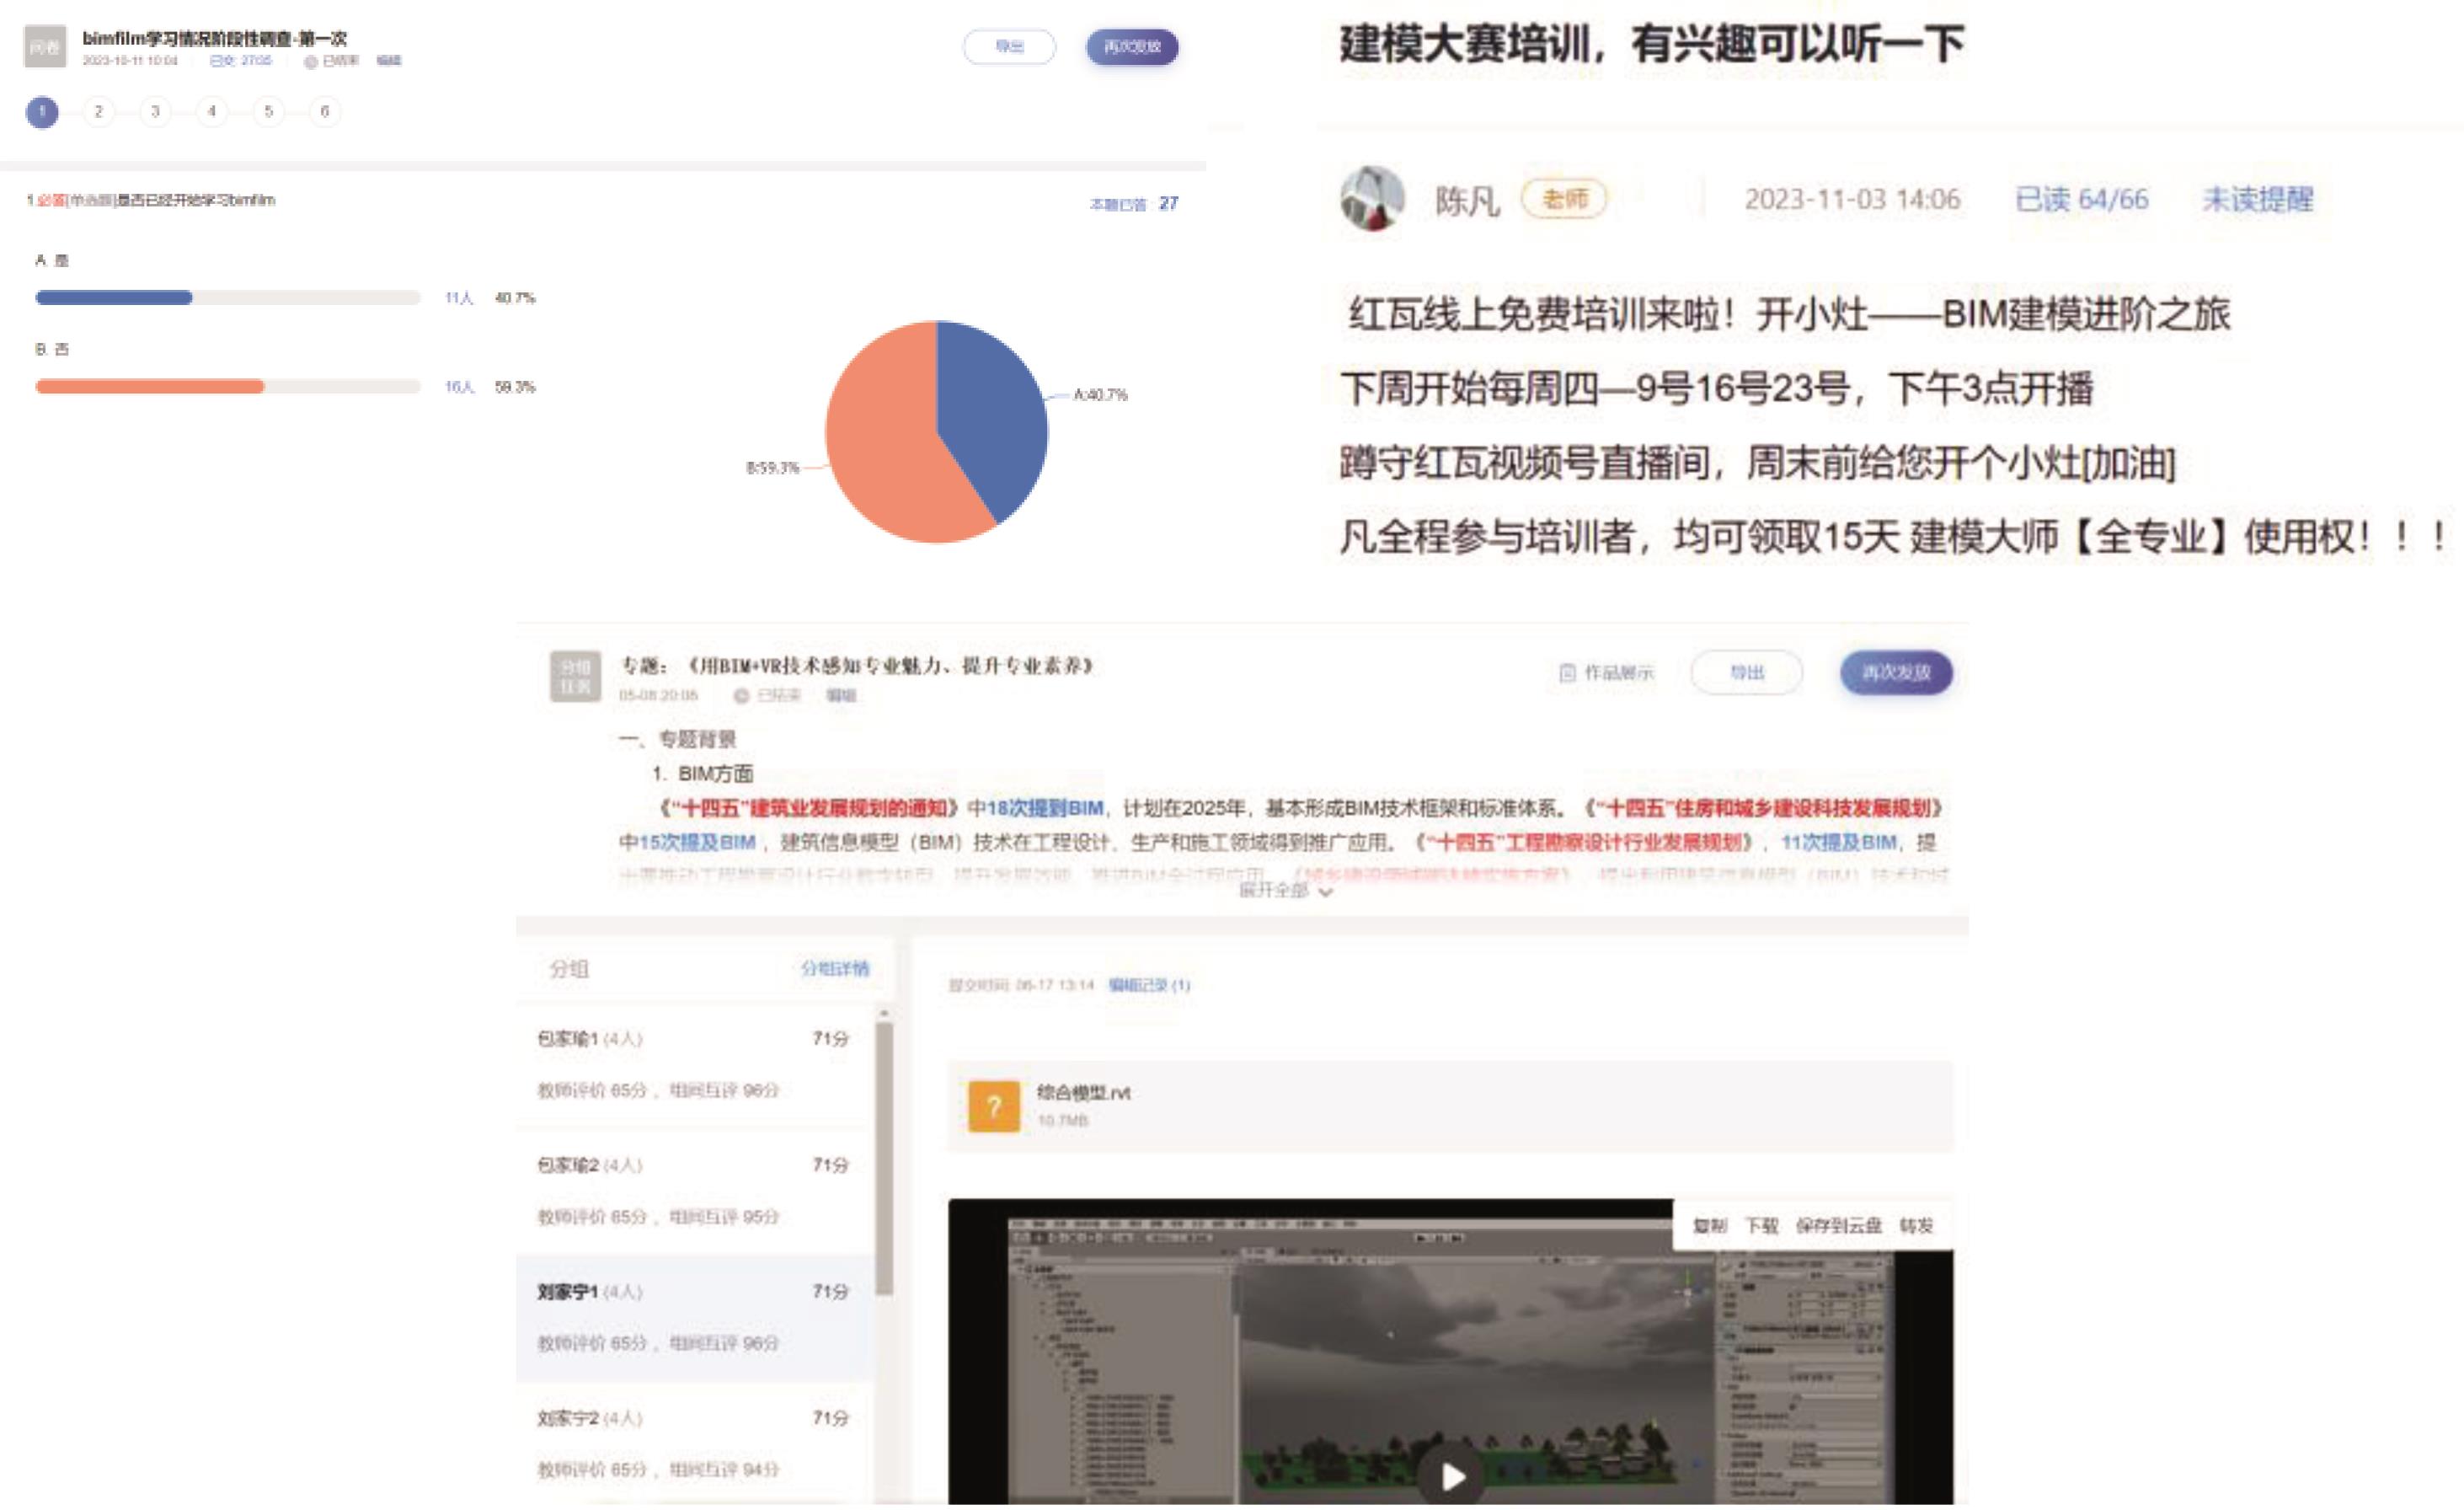Image resolution: width=2464 pixels, height=1510 pixels.
Task: Click the 分组任务 task icon badge
Action: coord(575,677)
